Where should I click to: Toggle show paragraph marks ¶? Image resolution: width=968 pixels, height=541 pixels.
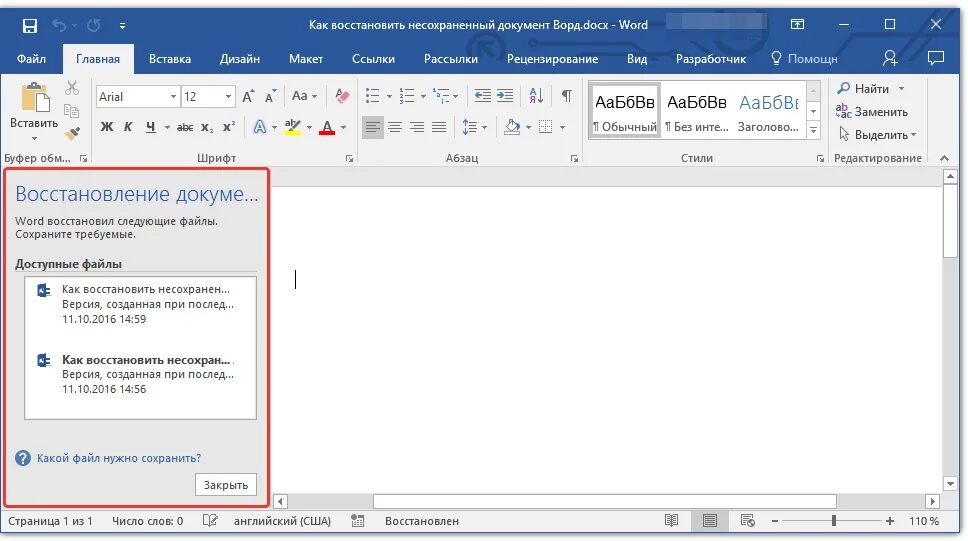click(x=566, y=96)
